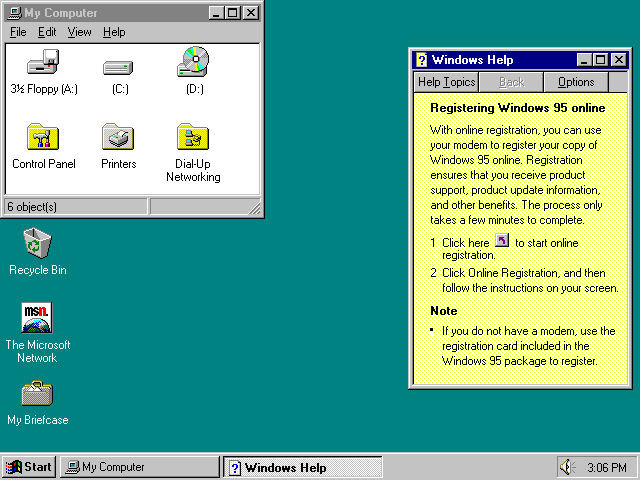Image resolution: width=640 pixels, height=480 pixels.
Task: Open the View menu in My Computer
Action: point(80,32)
